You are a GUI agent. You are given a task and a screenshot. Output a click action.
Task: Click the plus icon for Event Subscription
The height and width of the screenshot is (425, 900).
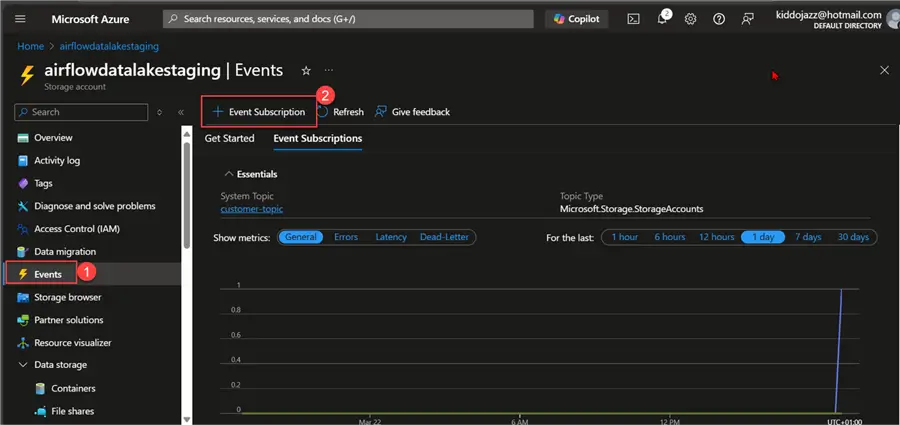click(x=218, y=112)
